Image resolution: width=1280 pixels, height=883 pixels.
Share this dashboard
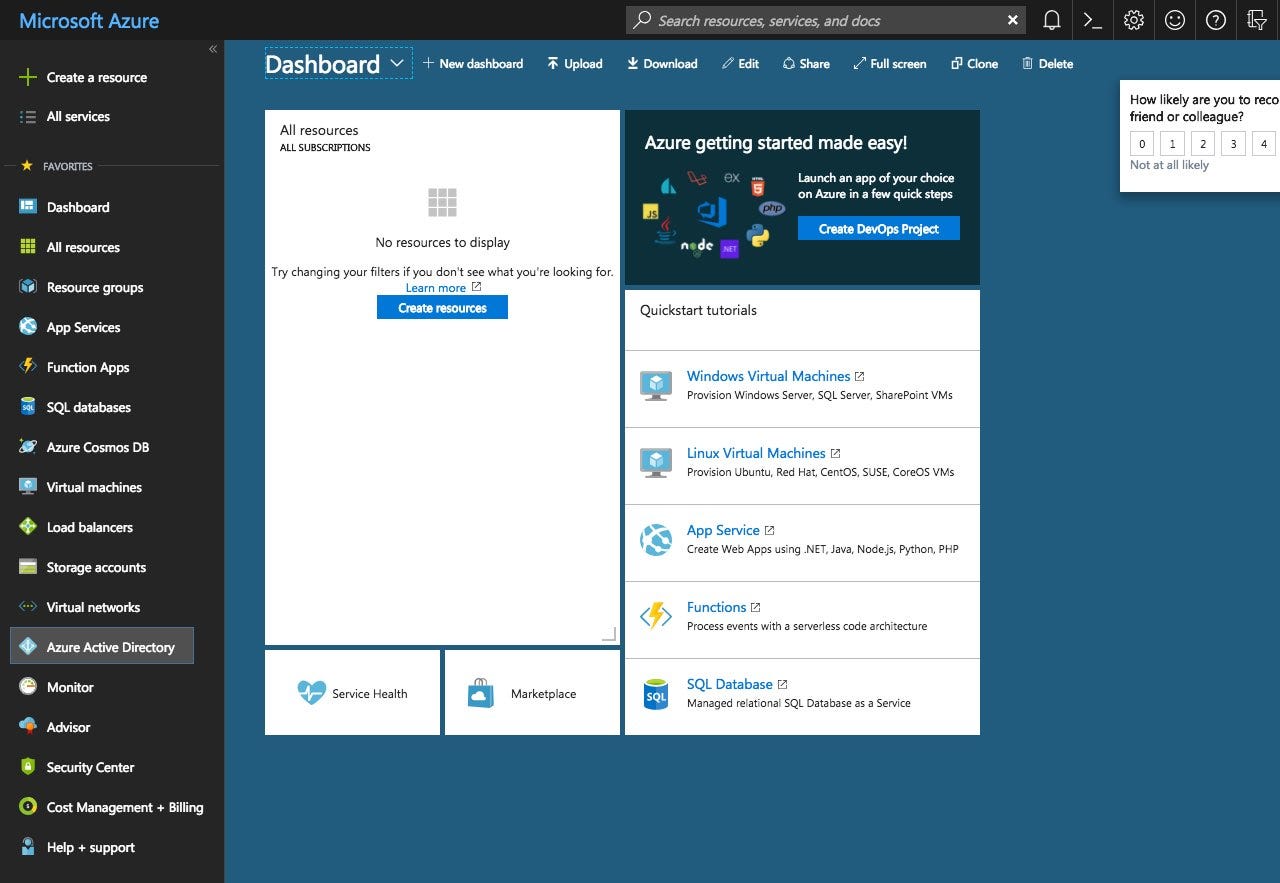click(x=806, y=64)
